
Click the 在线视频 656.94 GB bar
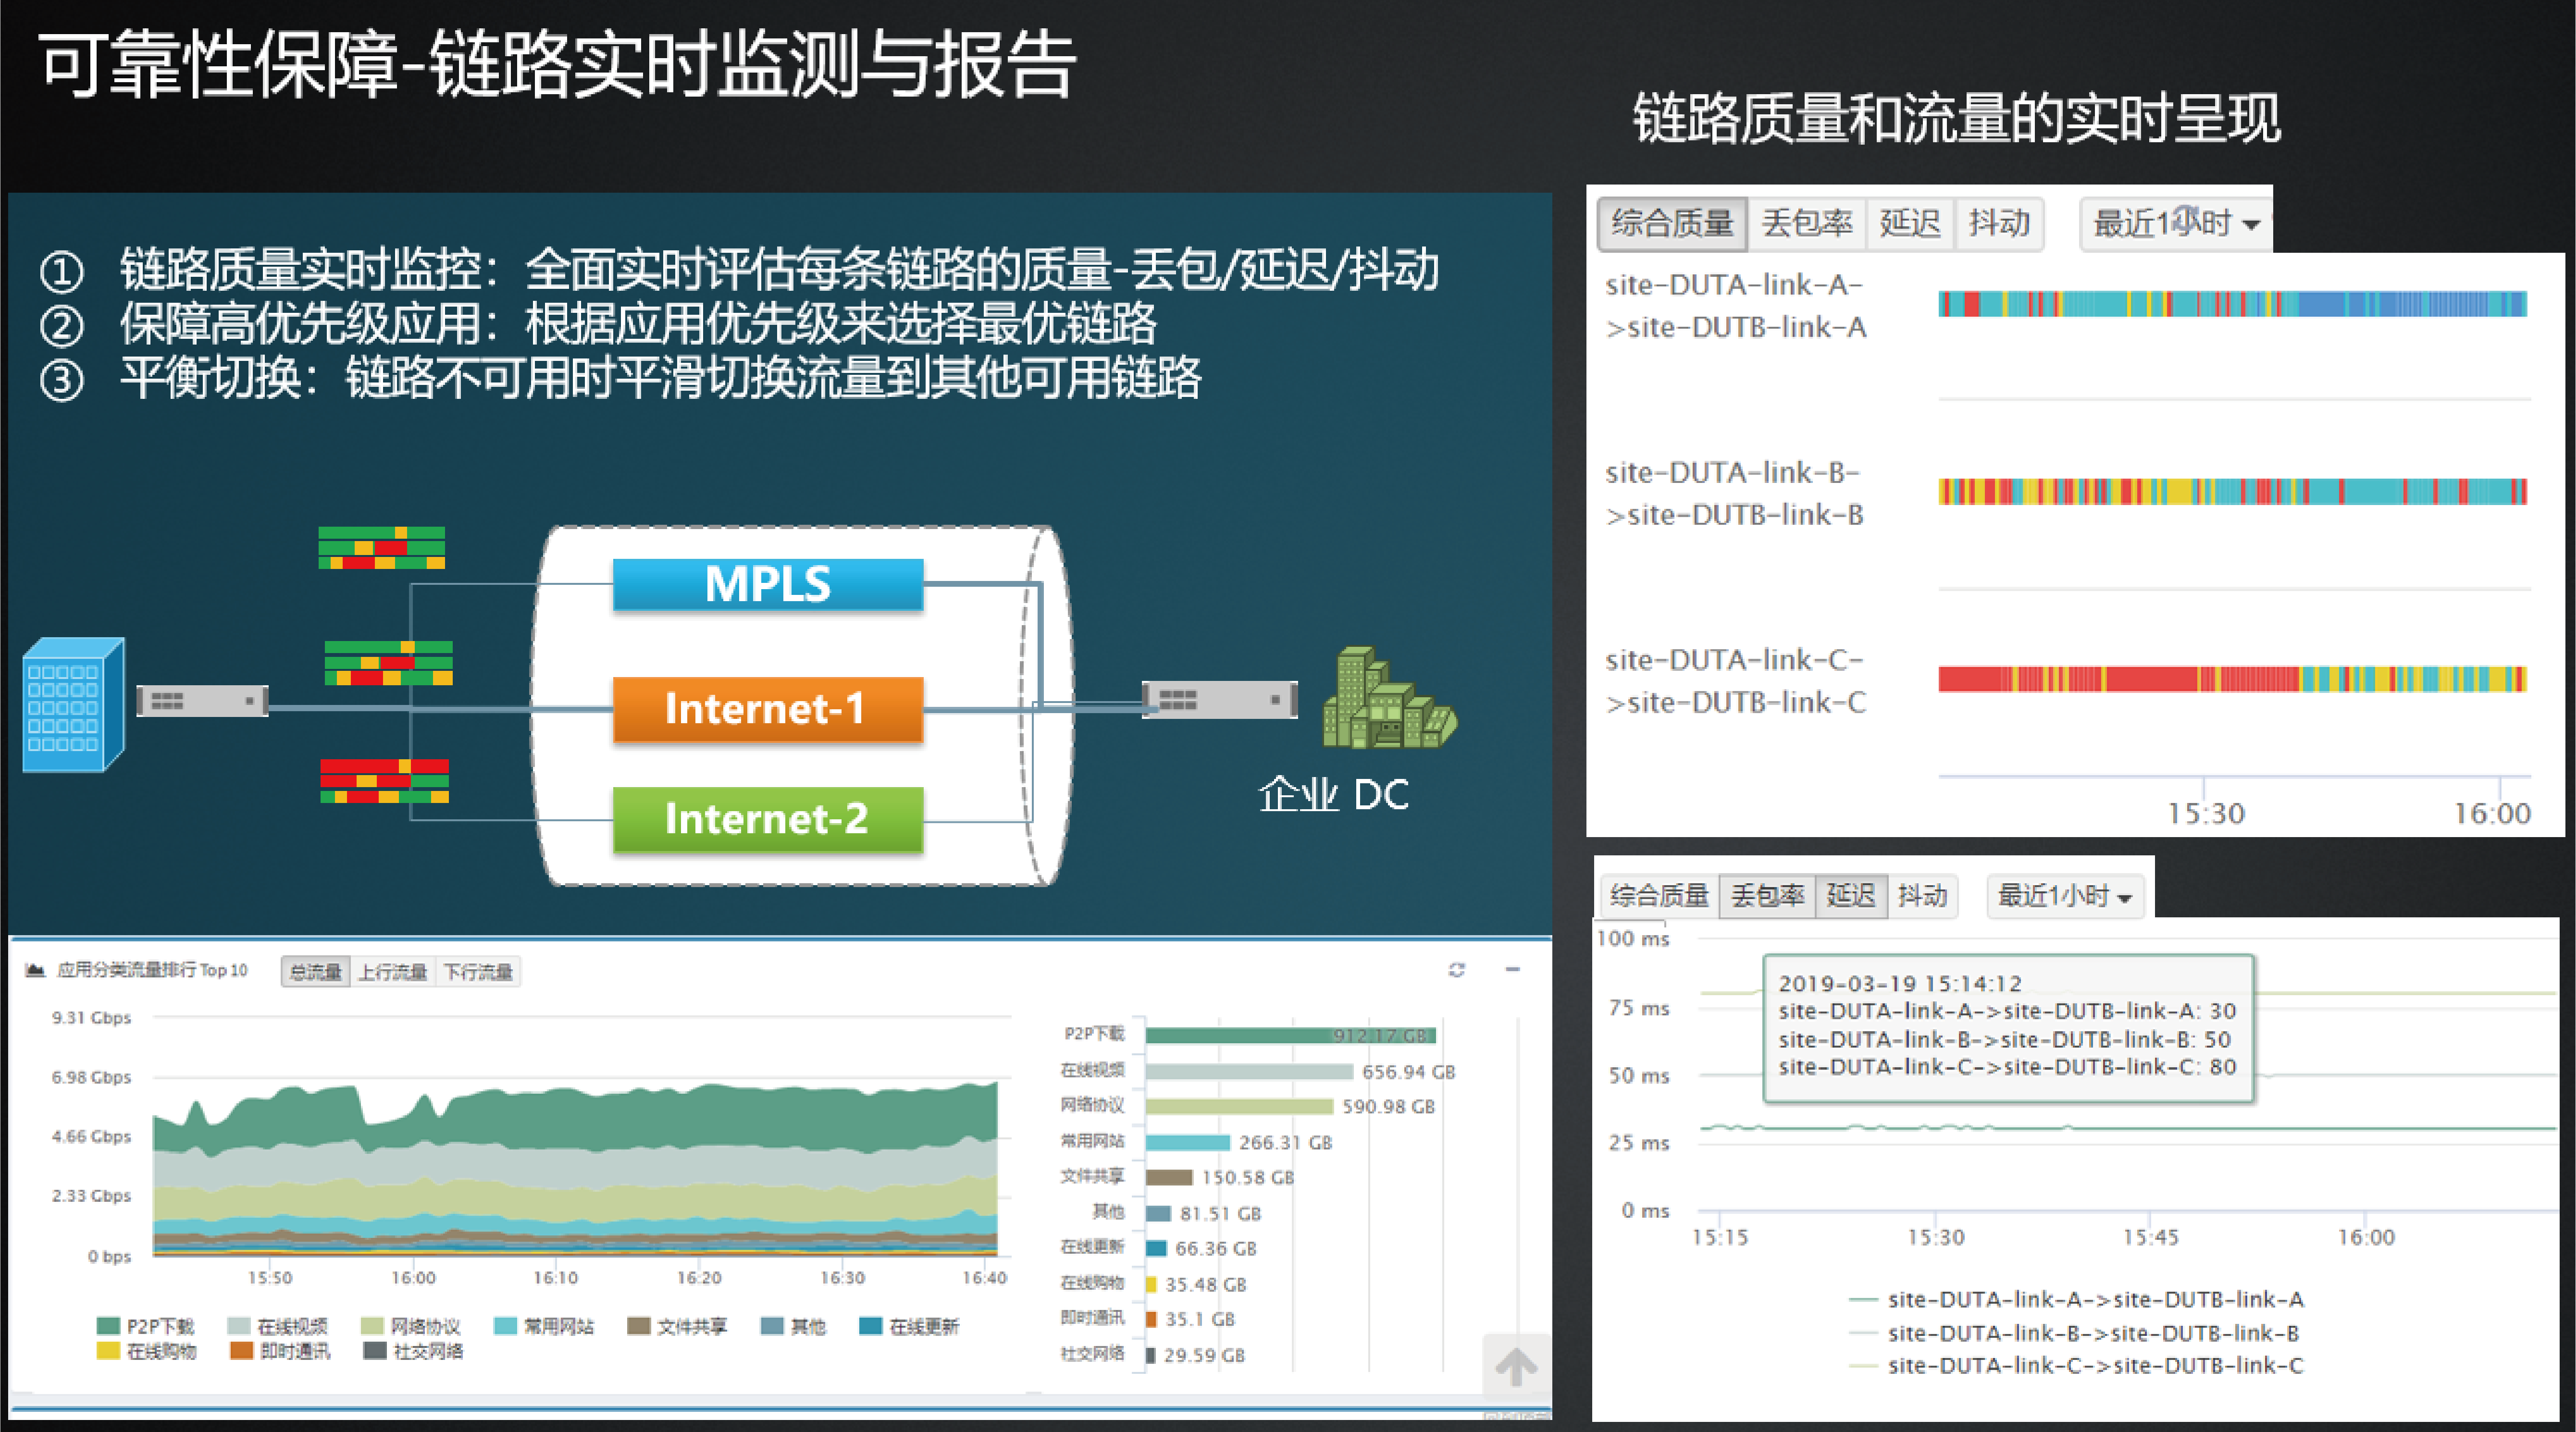[1249, 1071]
